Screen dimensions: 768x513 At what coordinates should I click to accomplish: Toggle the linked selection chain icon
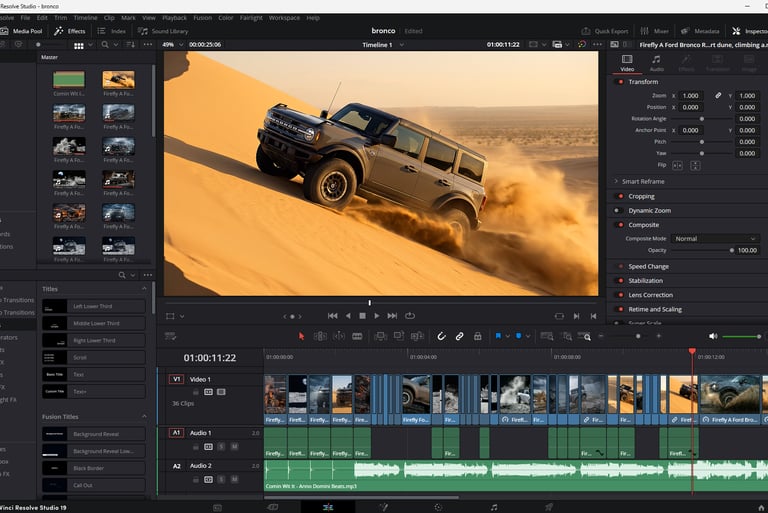(459, 336)
